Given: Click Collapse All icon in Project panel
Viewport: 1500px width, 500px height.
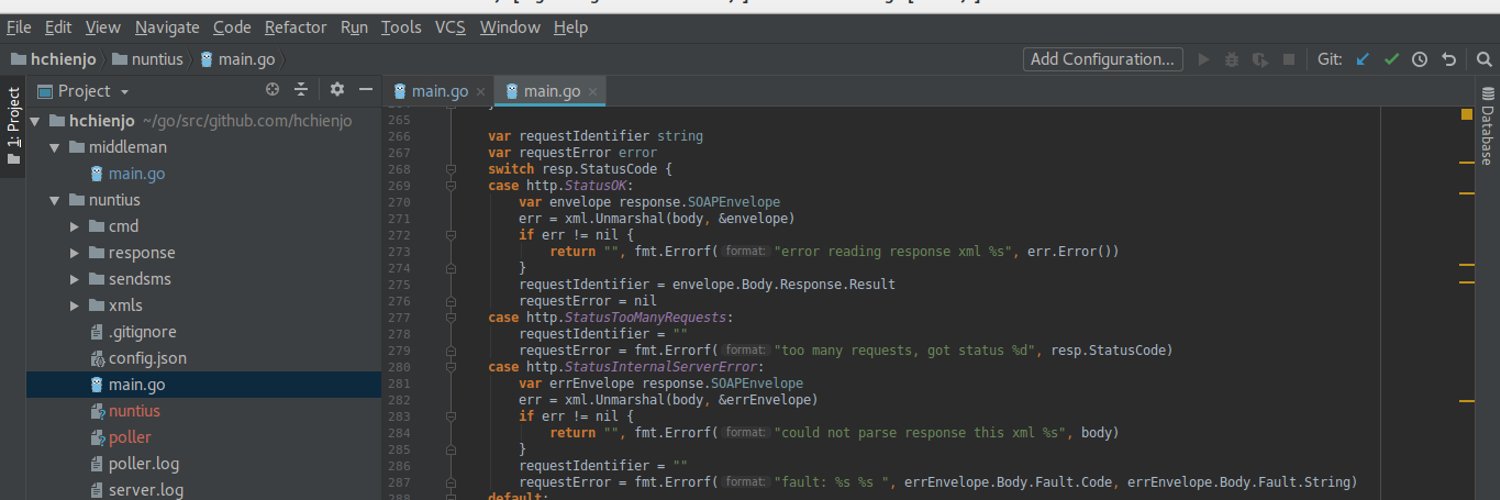Looking at the screenshot, I should pyautogui.click(x=300, y=90).
